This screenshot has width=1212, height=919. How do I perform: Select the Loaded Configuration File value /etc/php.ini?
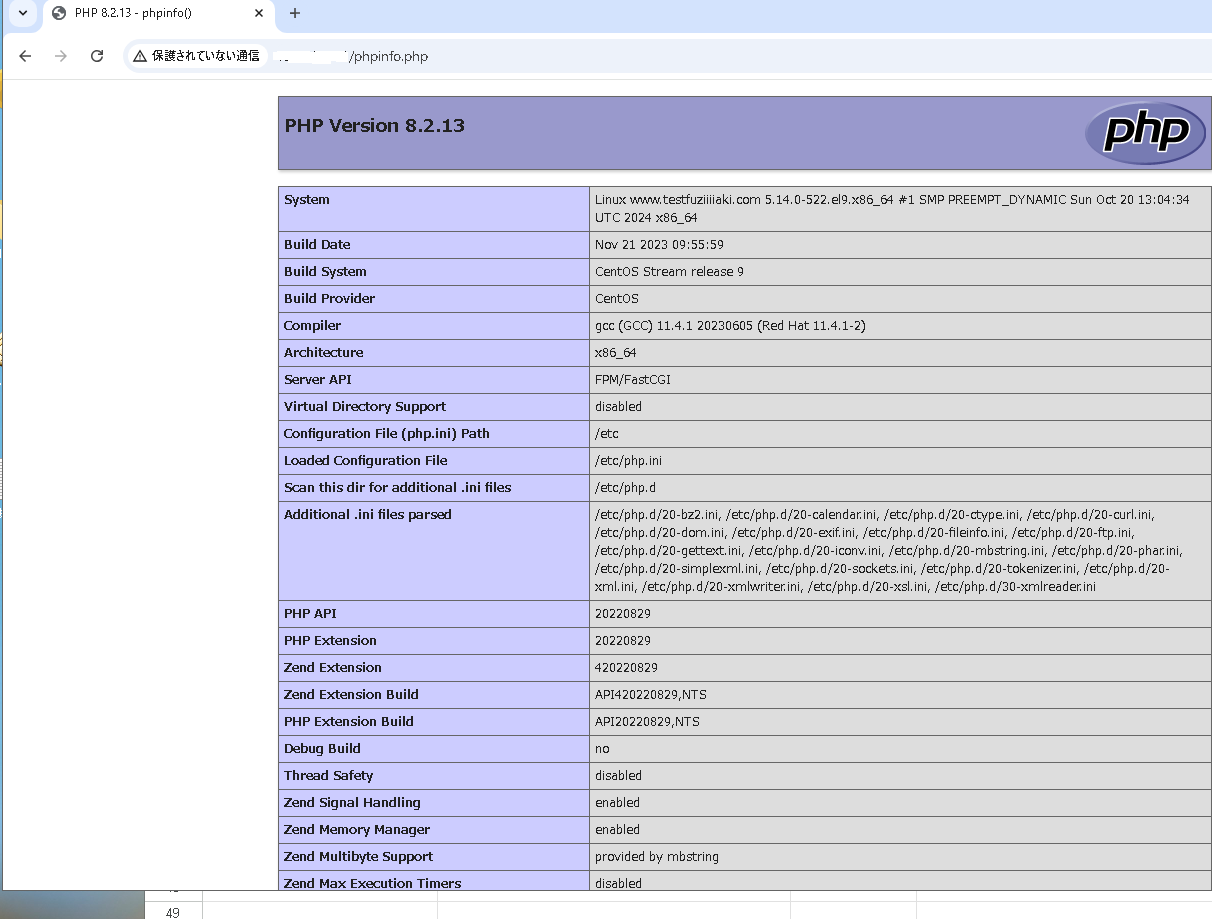click(625, 460)
